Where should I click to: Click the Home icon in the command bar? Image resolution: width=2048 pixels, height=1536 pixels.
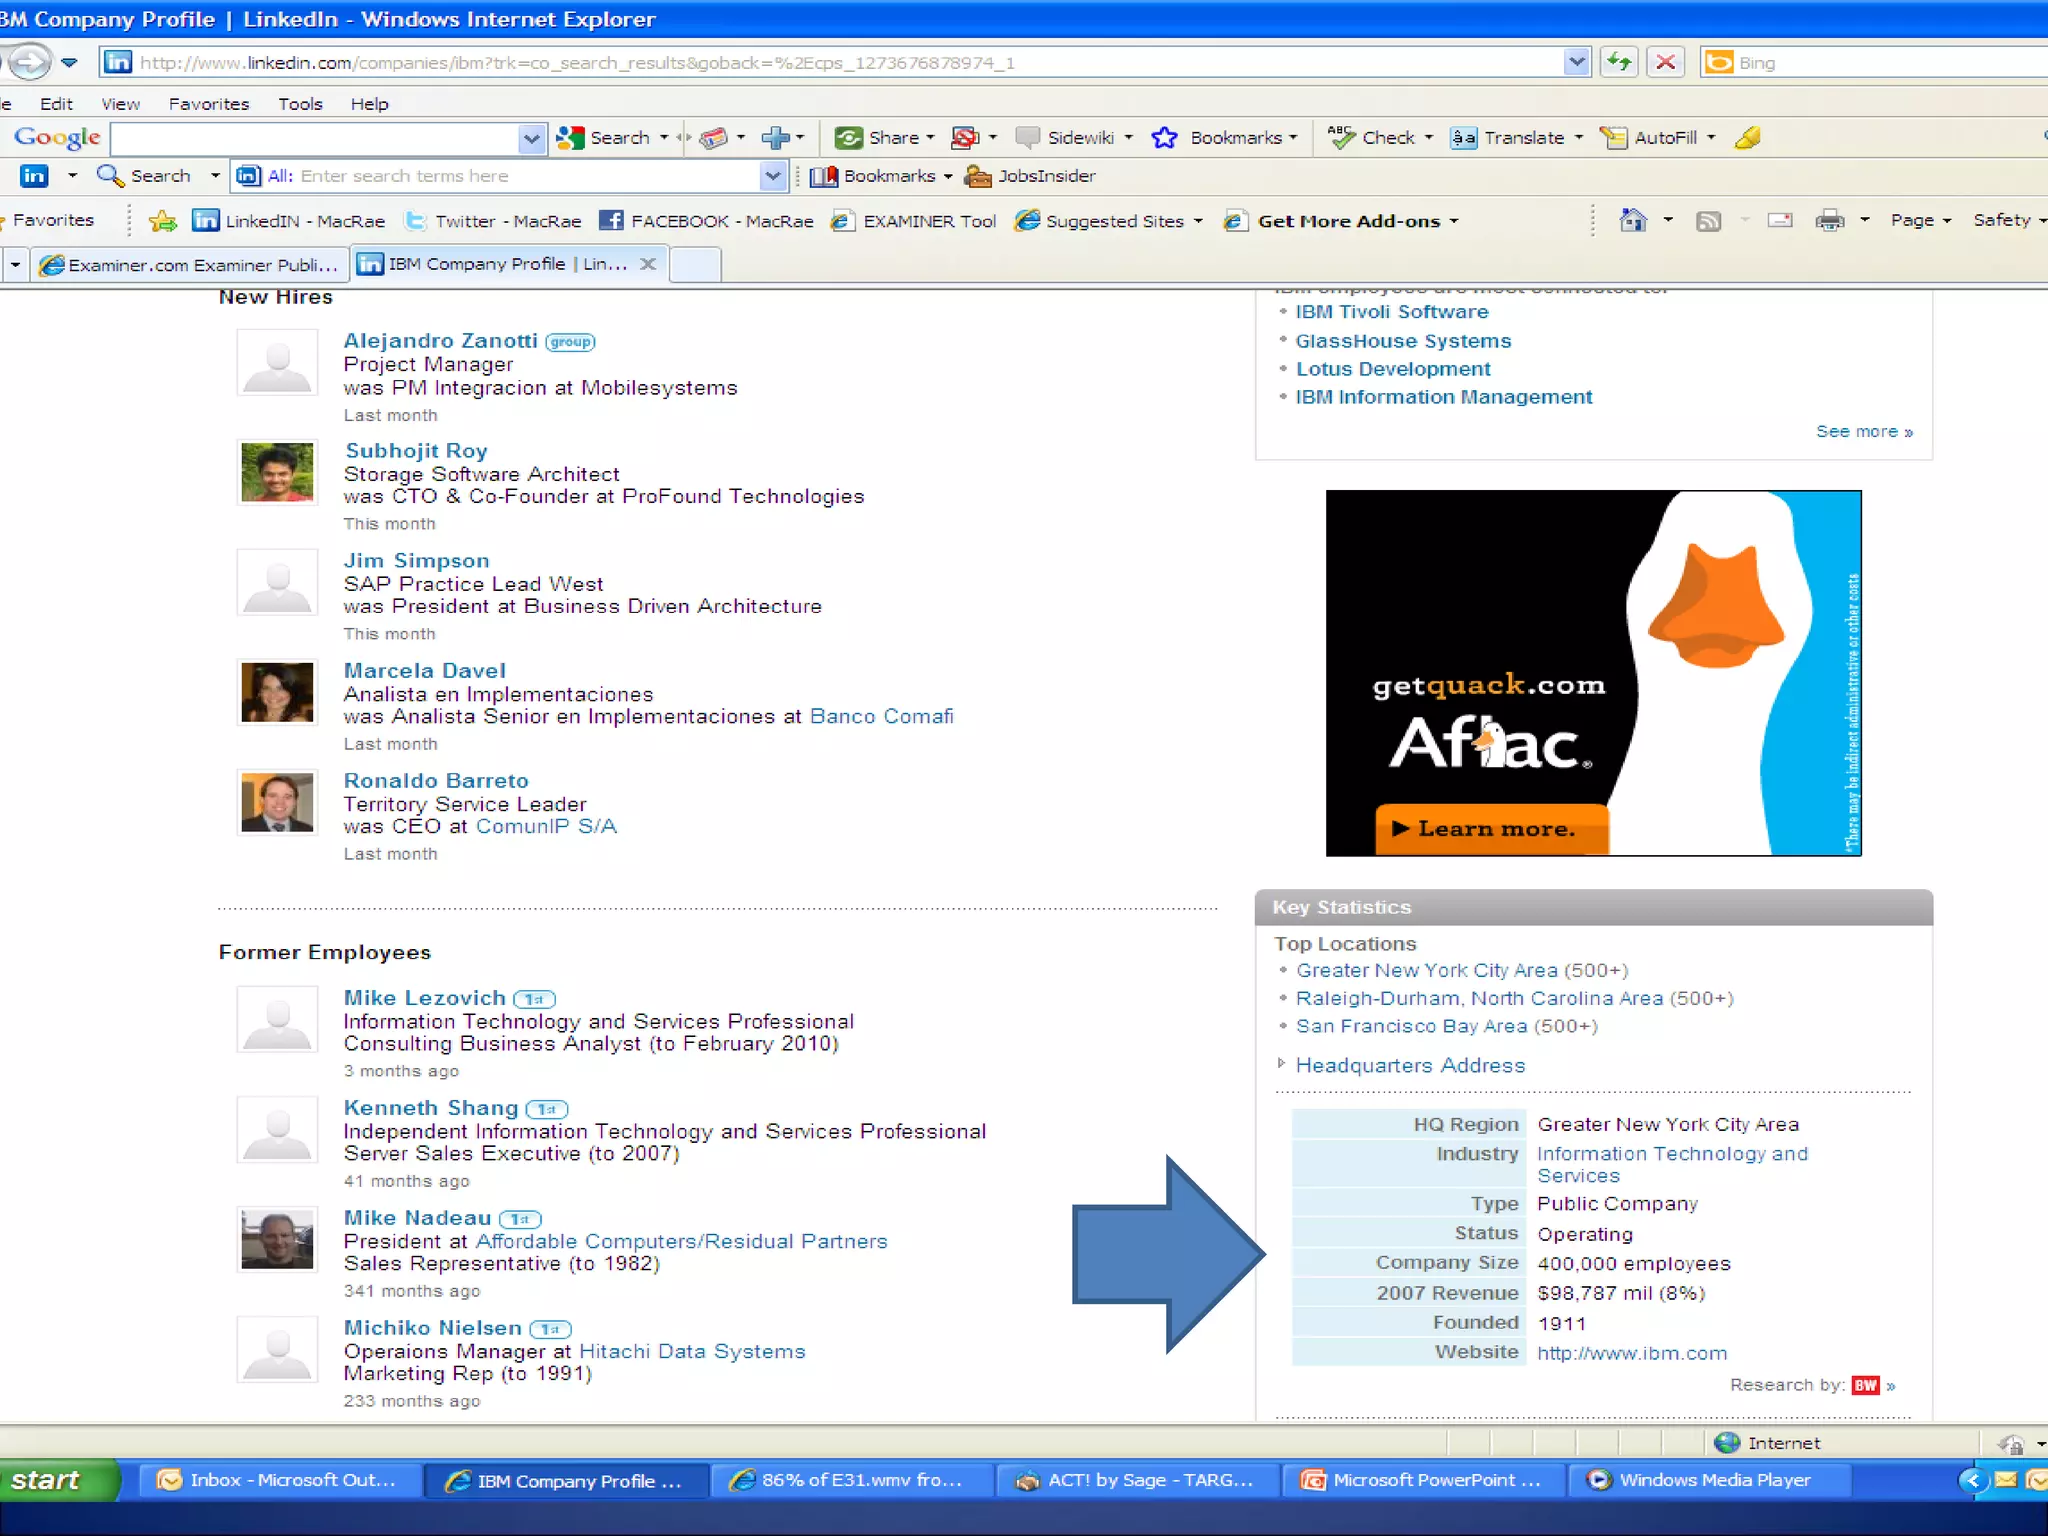1633,220
